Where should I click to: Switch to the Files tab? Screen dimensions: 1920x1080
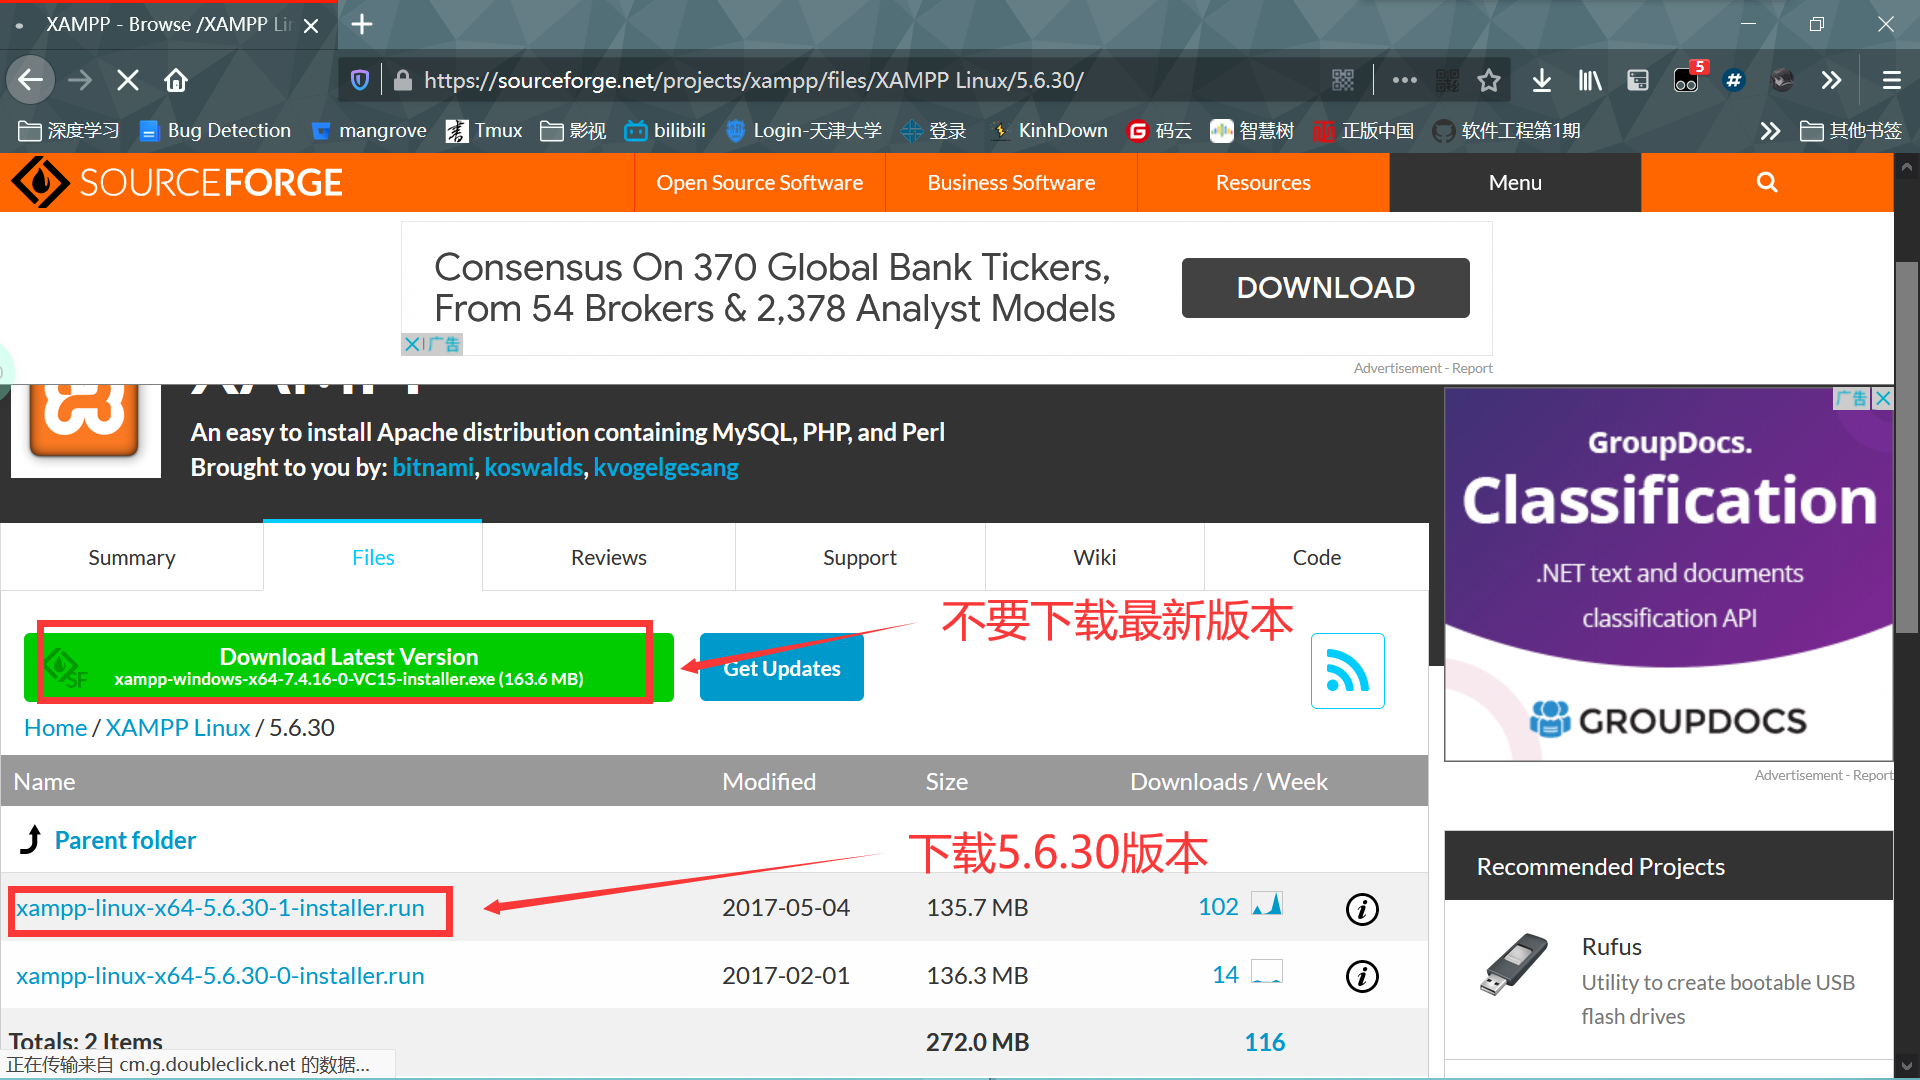373,557
